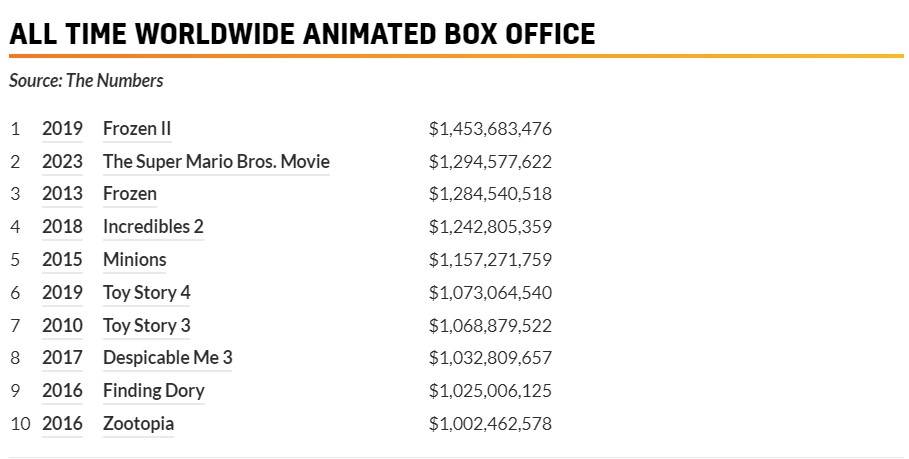This screenshot has height=459, width=909.
Task: Click The Super Mario Bros. Movie link
Action: pos(216,162)
